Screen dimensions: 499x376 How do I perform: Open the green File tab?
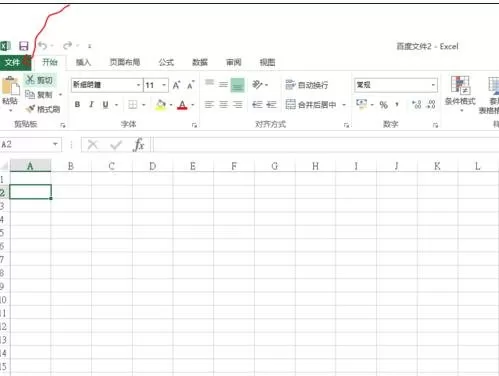click(x=16, y=62)
